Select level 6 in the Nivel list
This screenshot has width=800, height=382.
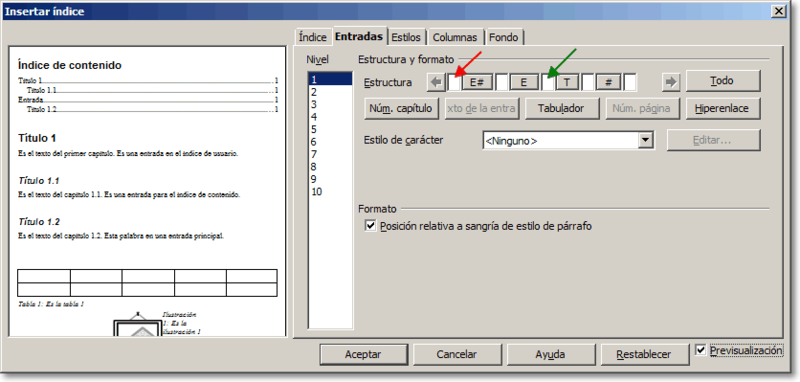coord(330,142)
